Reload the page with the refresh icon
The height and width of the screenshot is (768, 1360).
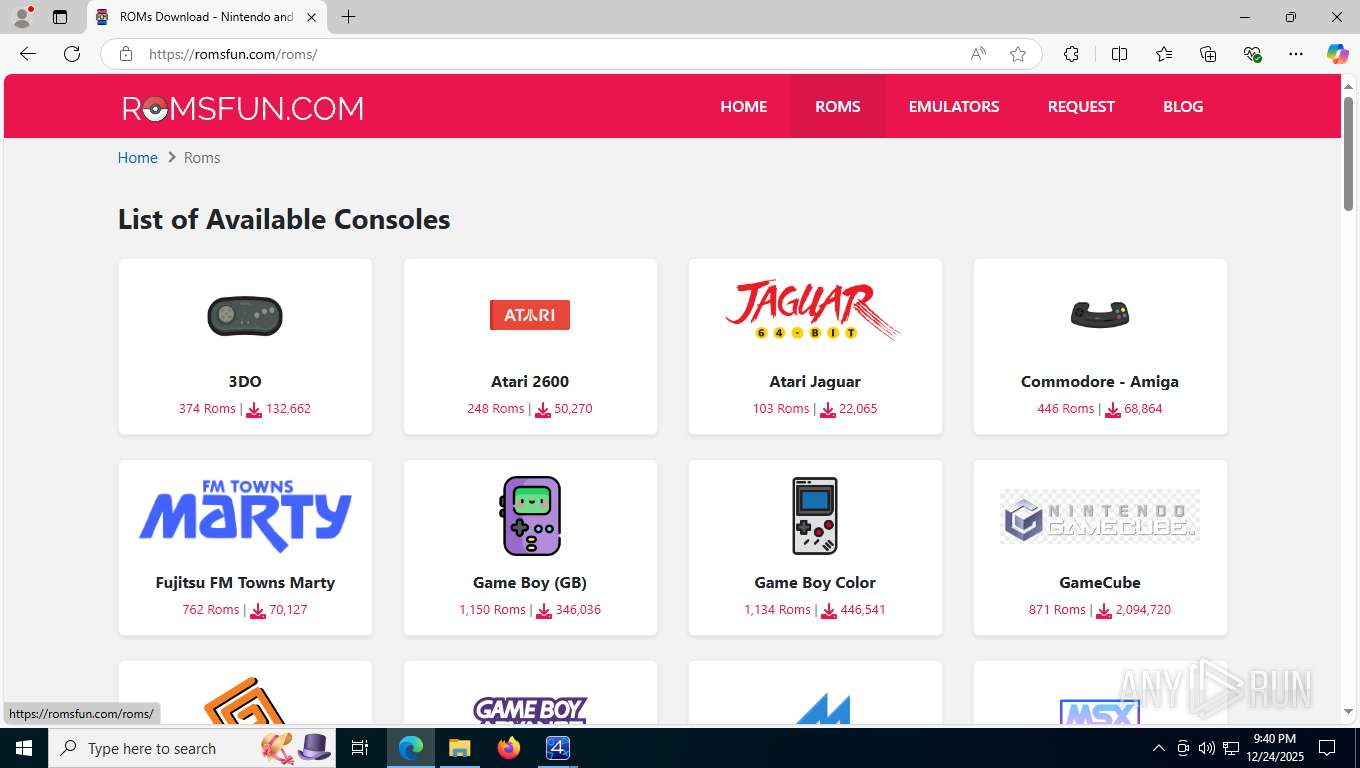tap(72, 54)
